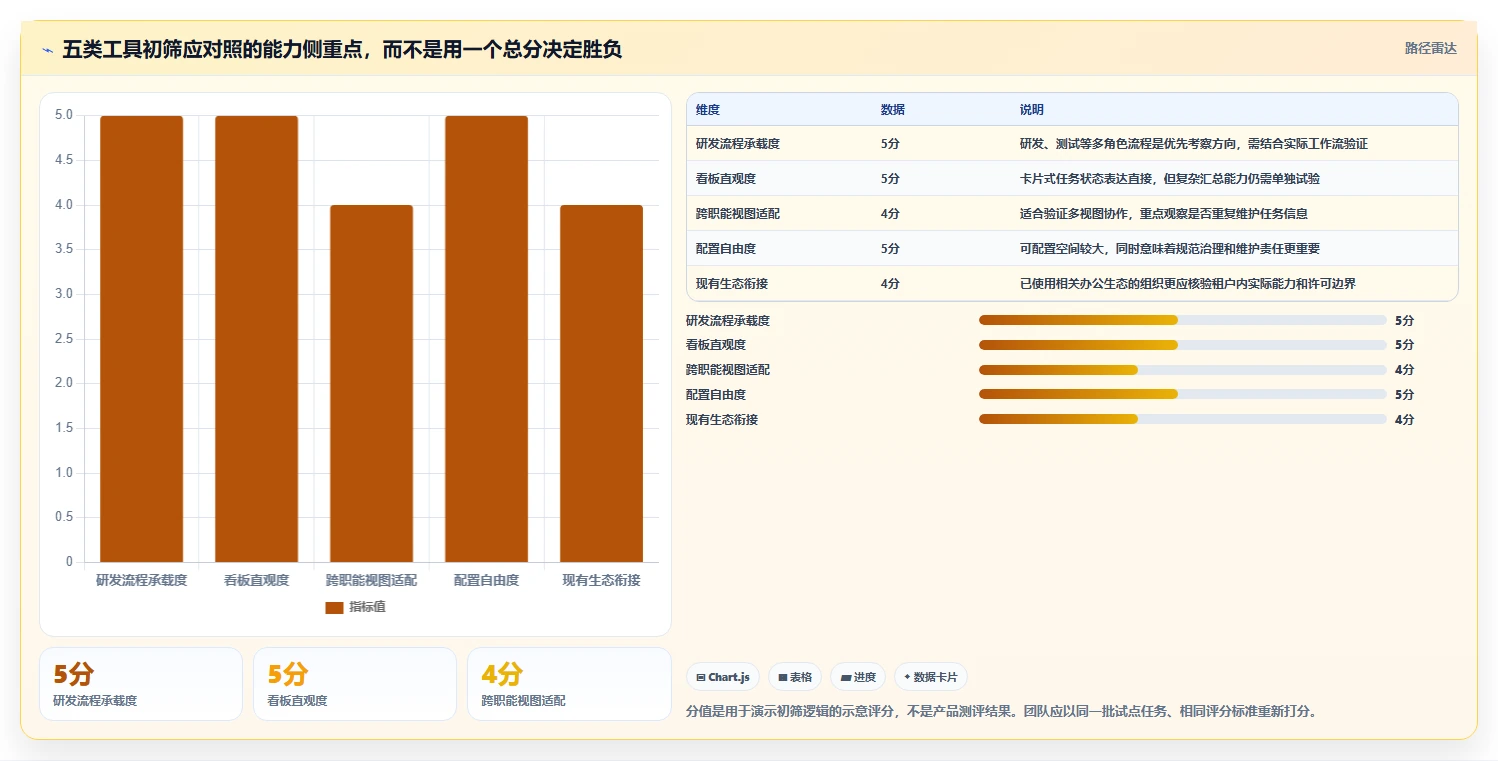Select the 跨职能视图适配 table row cell
Screen dimensions: 1498x761
click(738, 214)
